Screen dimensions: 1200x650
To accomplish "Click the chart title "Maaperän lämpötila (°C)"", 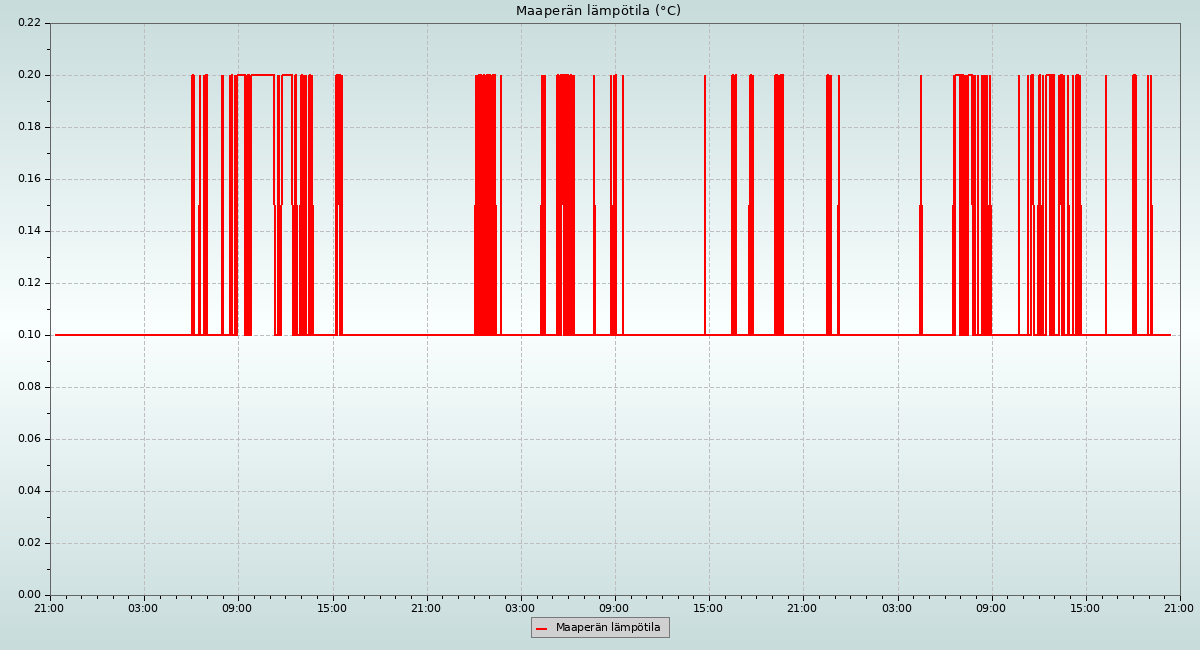I will [598, 11].
